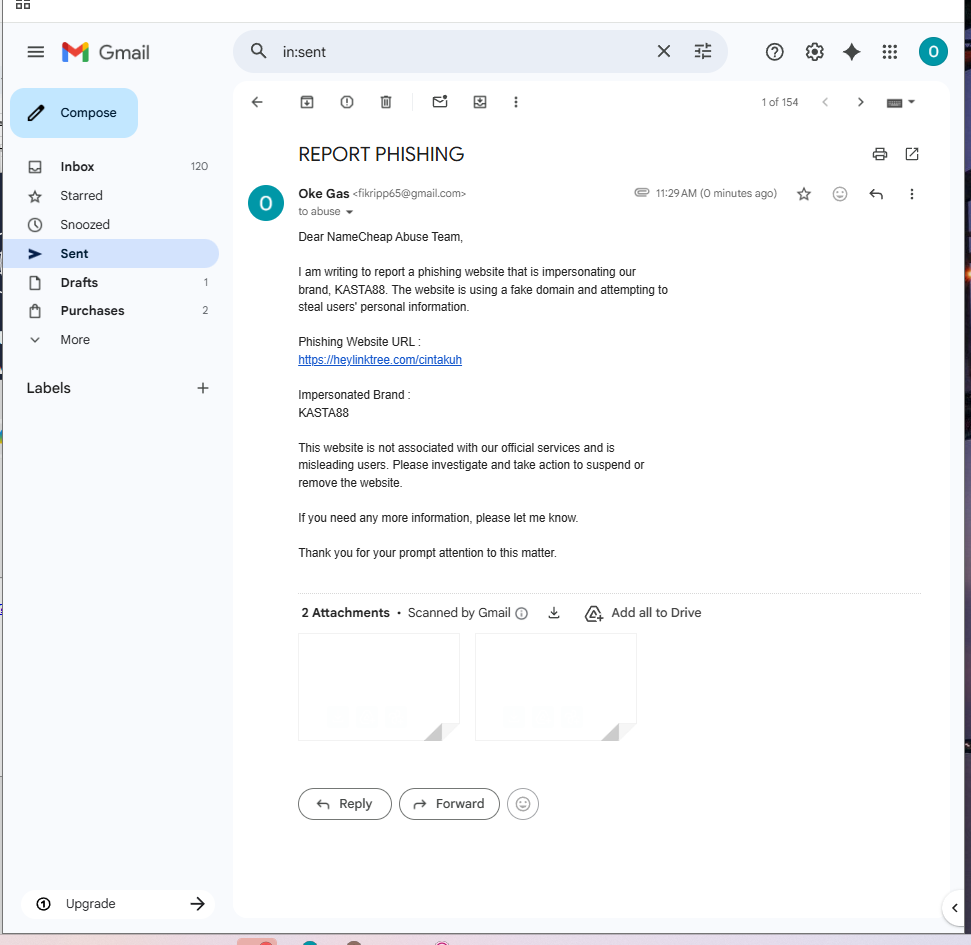This screenshot has width=971, height=945.
Task: Click the paperclip attachment indicator
Action: pyautogui.click(x=642, y=193)
